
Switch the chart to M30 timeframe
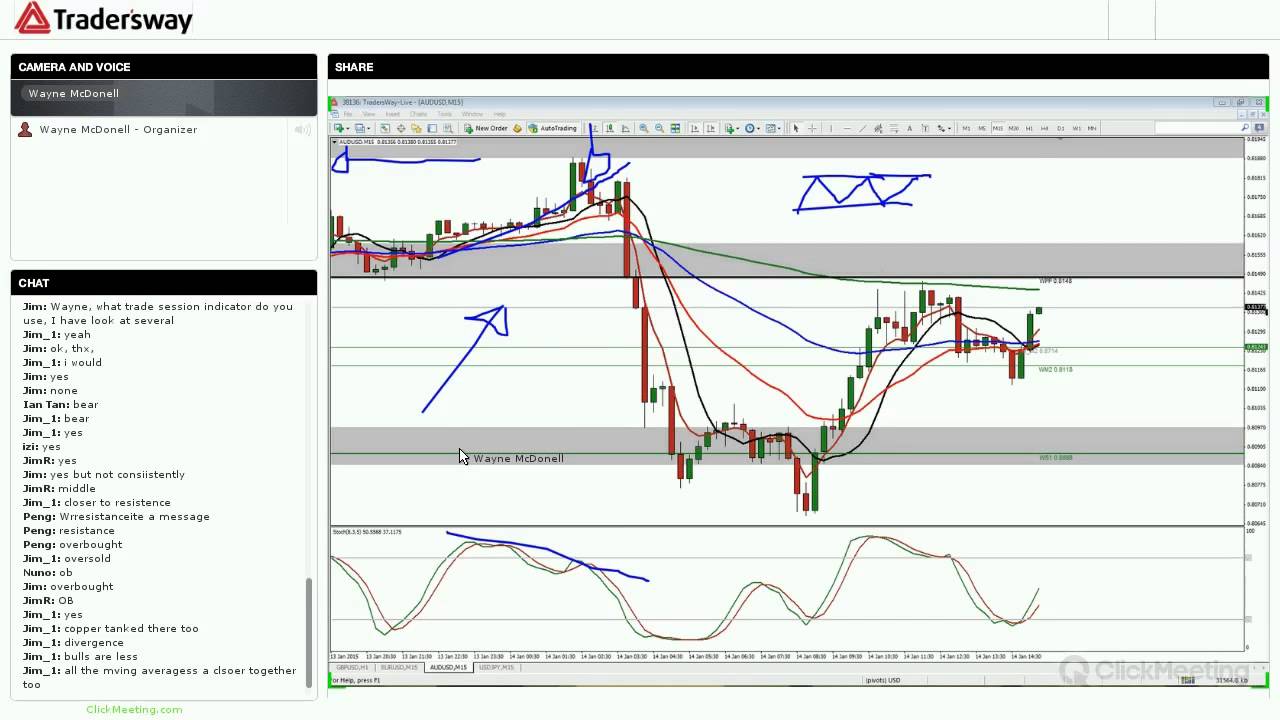point(1013,128)
